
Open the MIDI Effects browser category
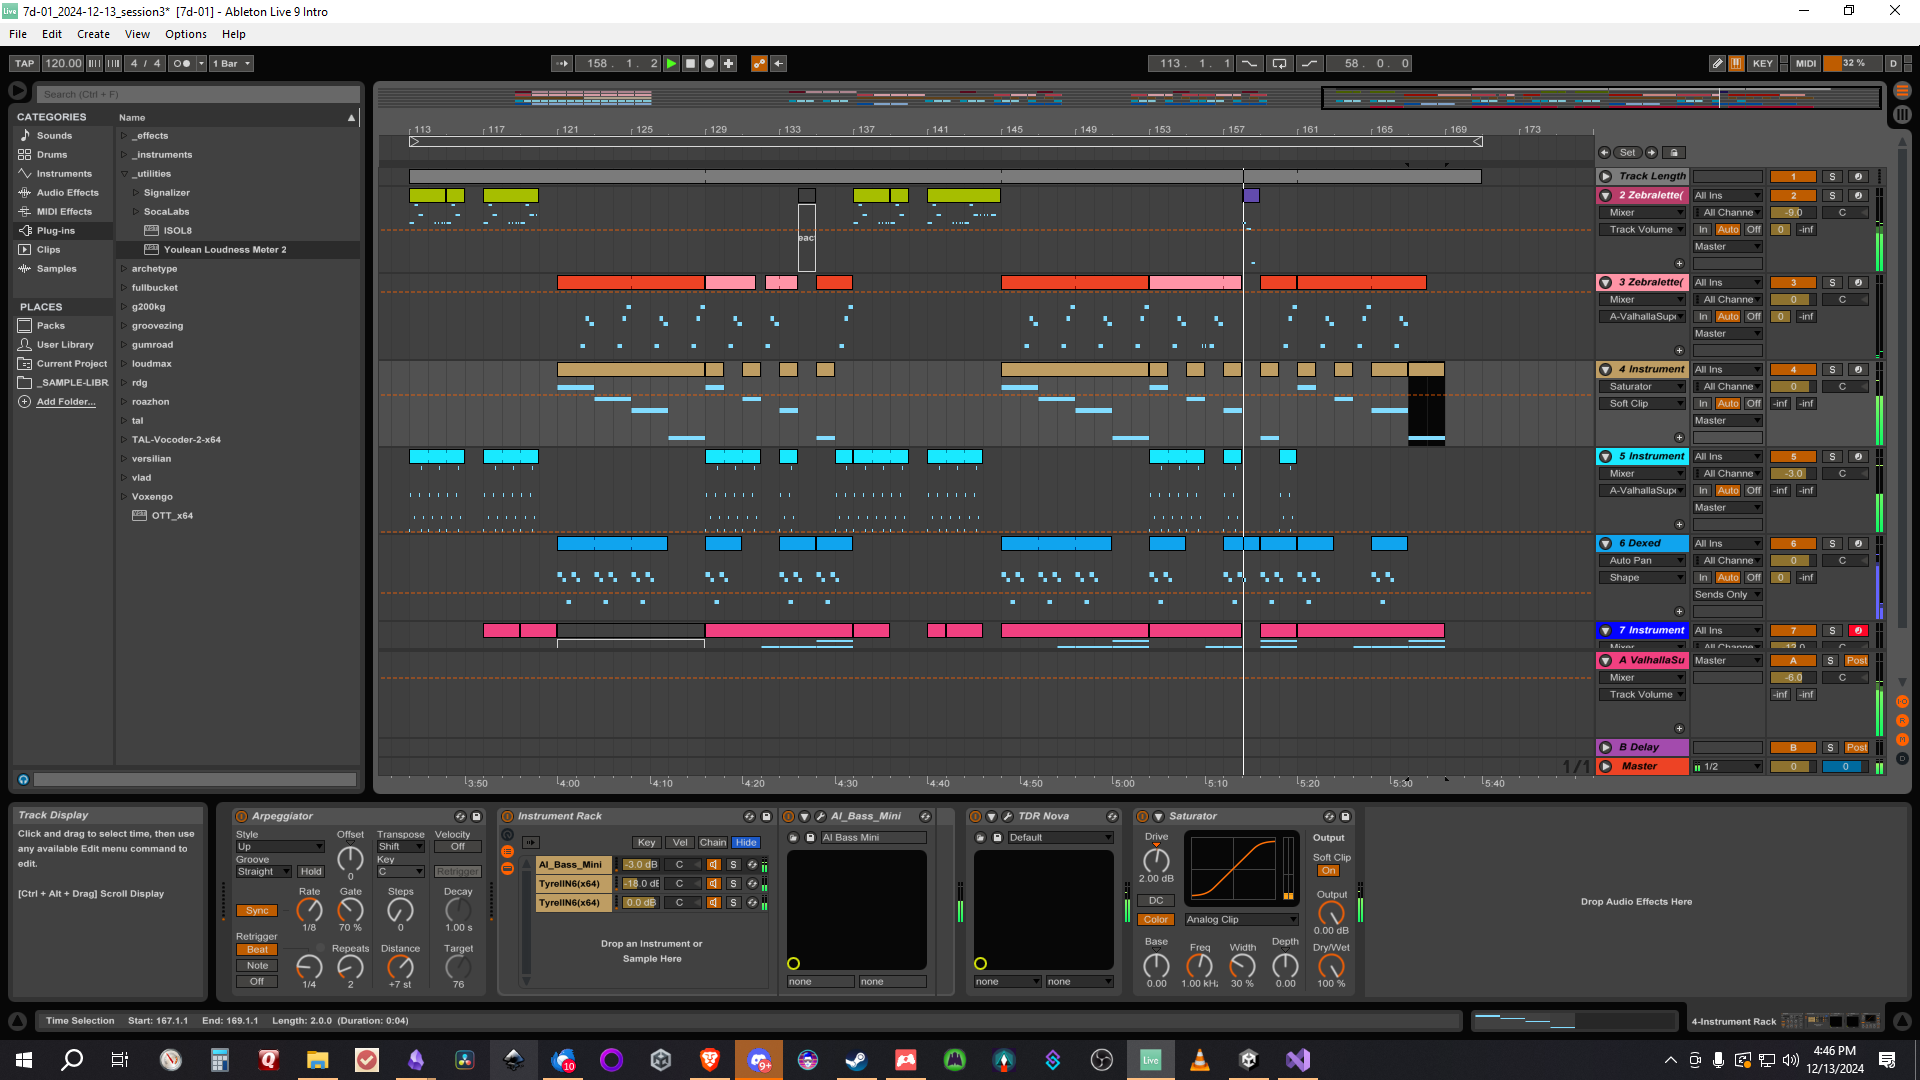pos(64,212)
